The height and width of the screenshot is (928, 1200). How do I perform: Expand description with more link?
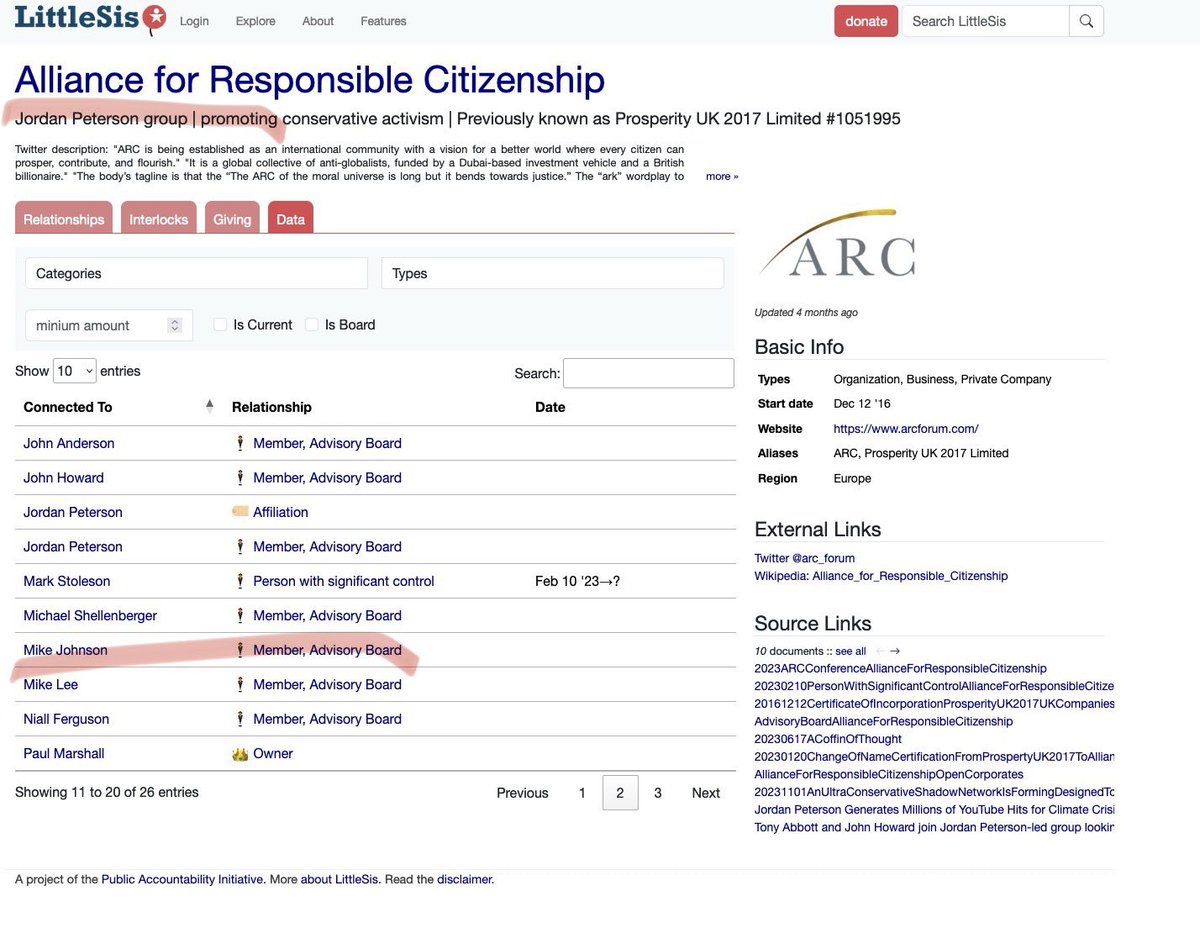722,176
